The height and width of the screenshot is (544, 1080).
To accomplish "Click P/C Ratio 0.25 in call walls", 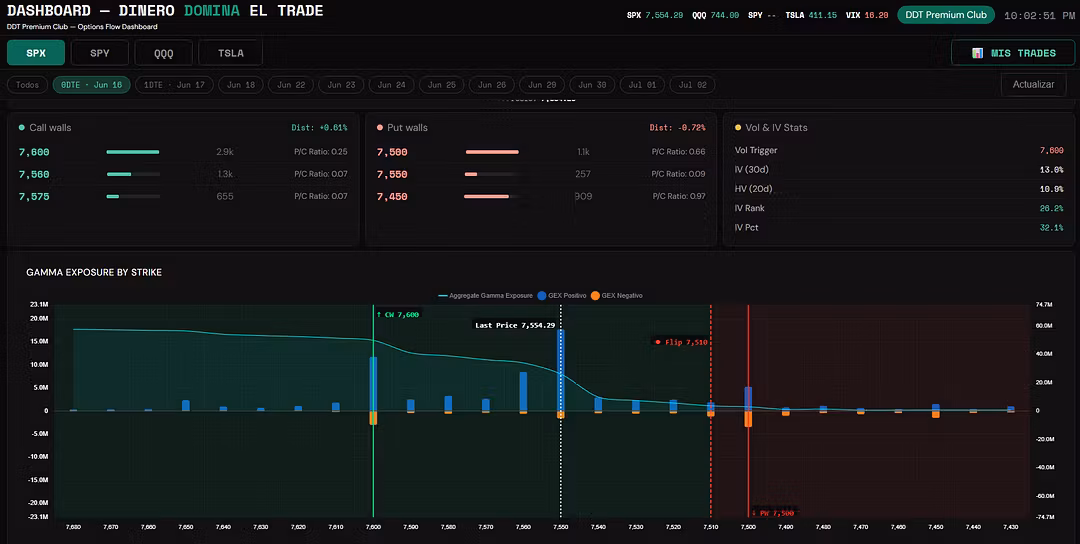I will coord(321,152).
